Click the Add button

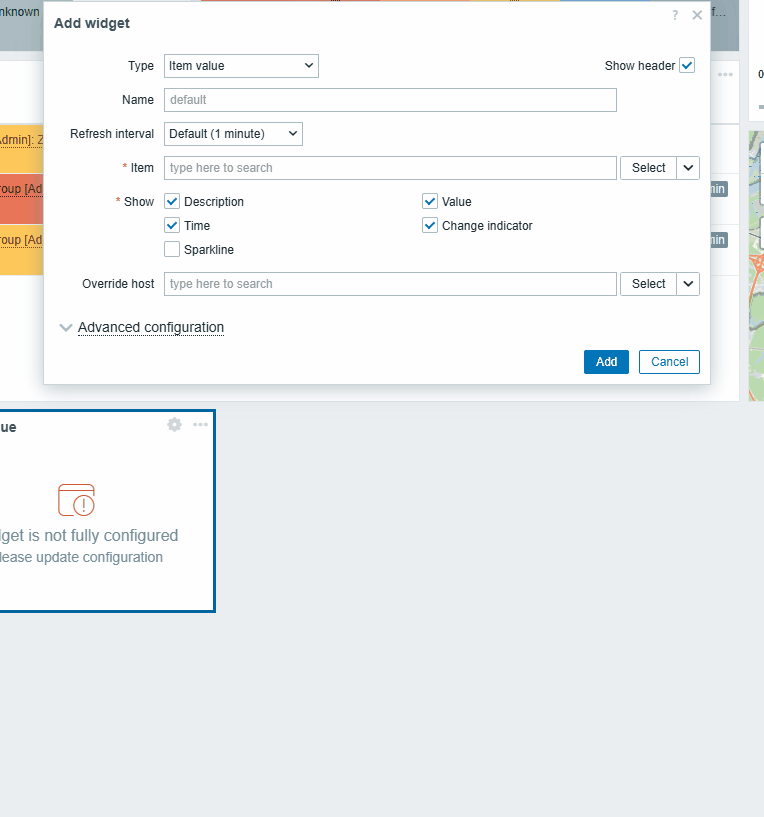click(606, 362)
